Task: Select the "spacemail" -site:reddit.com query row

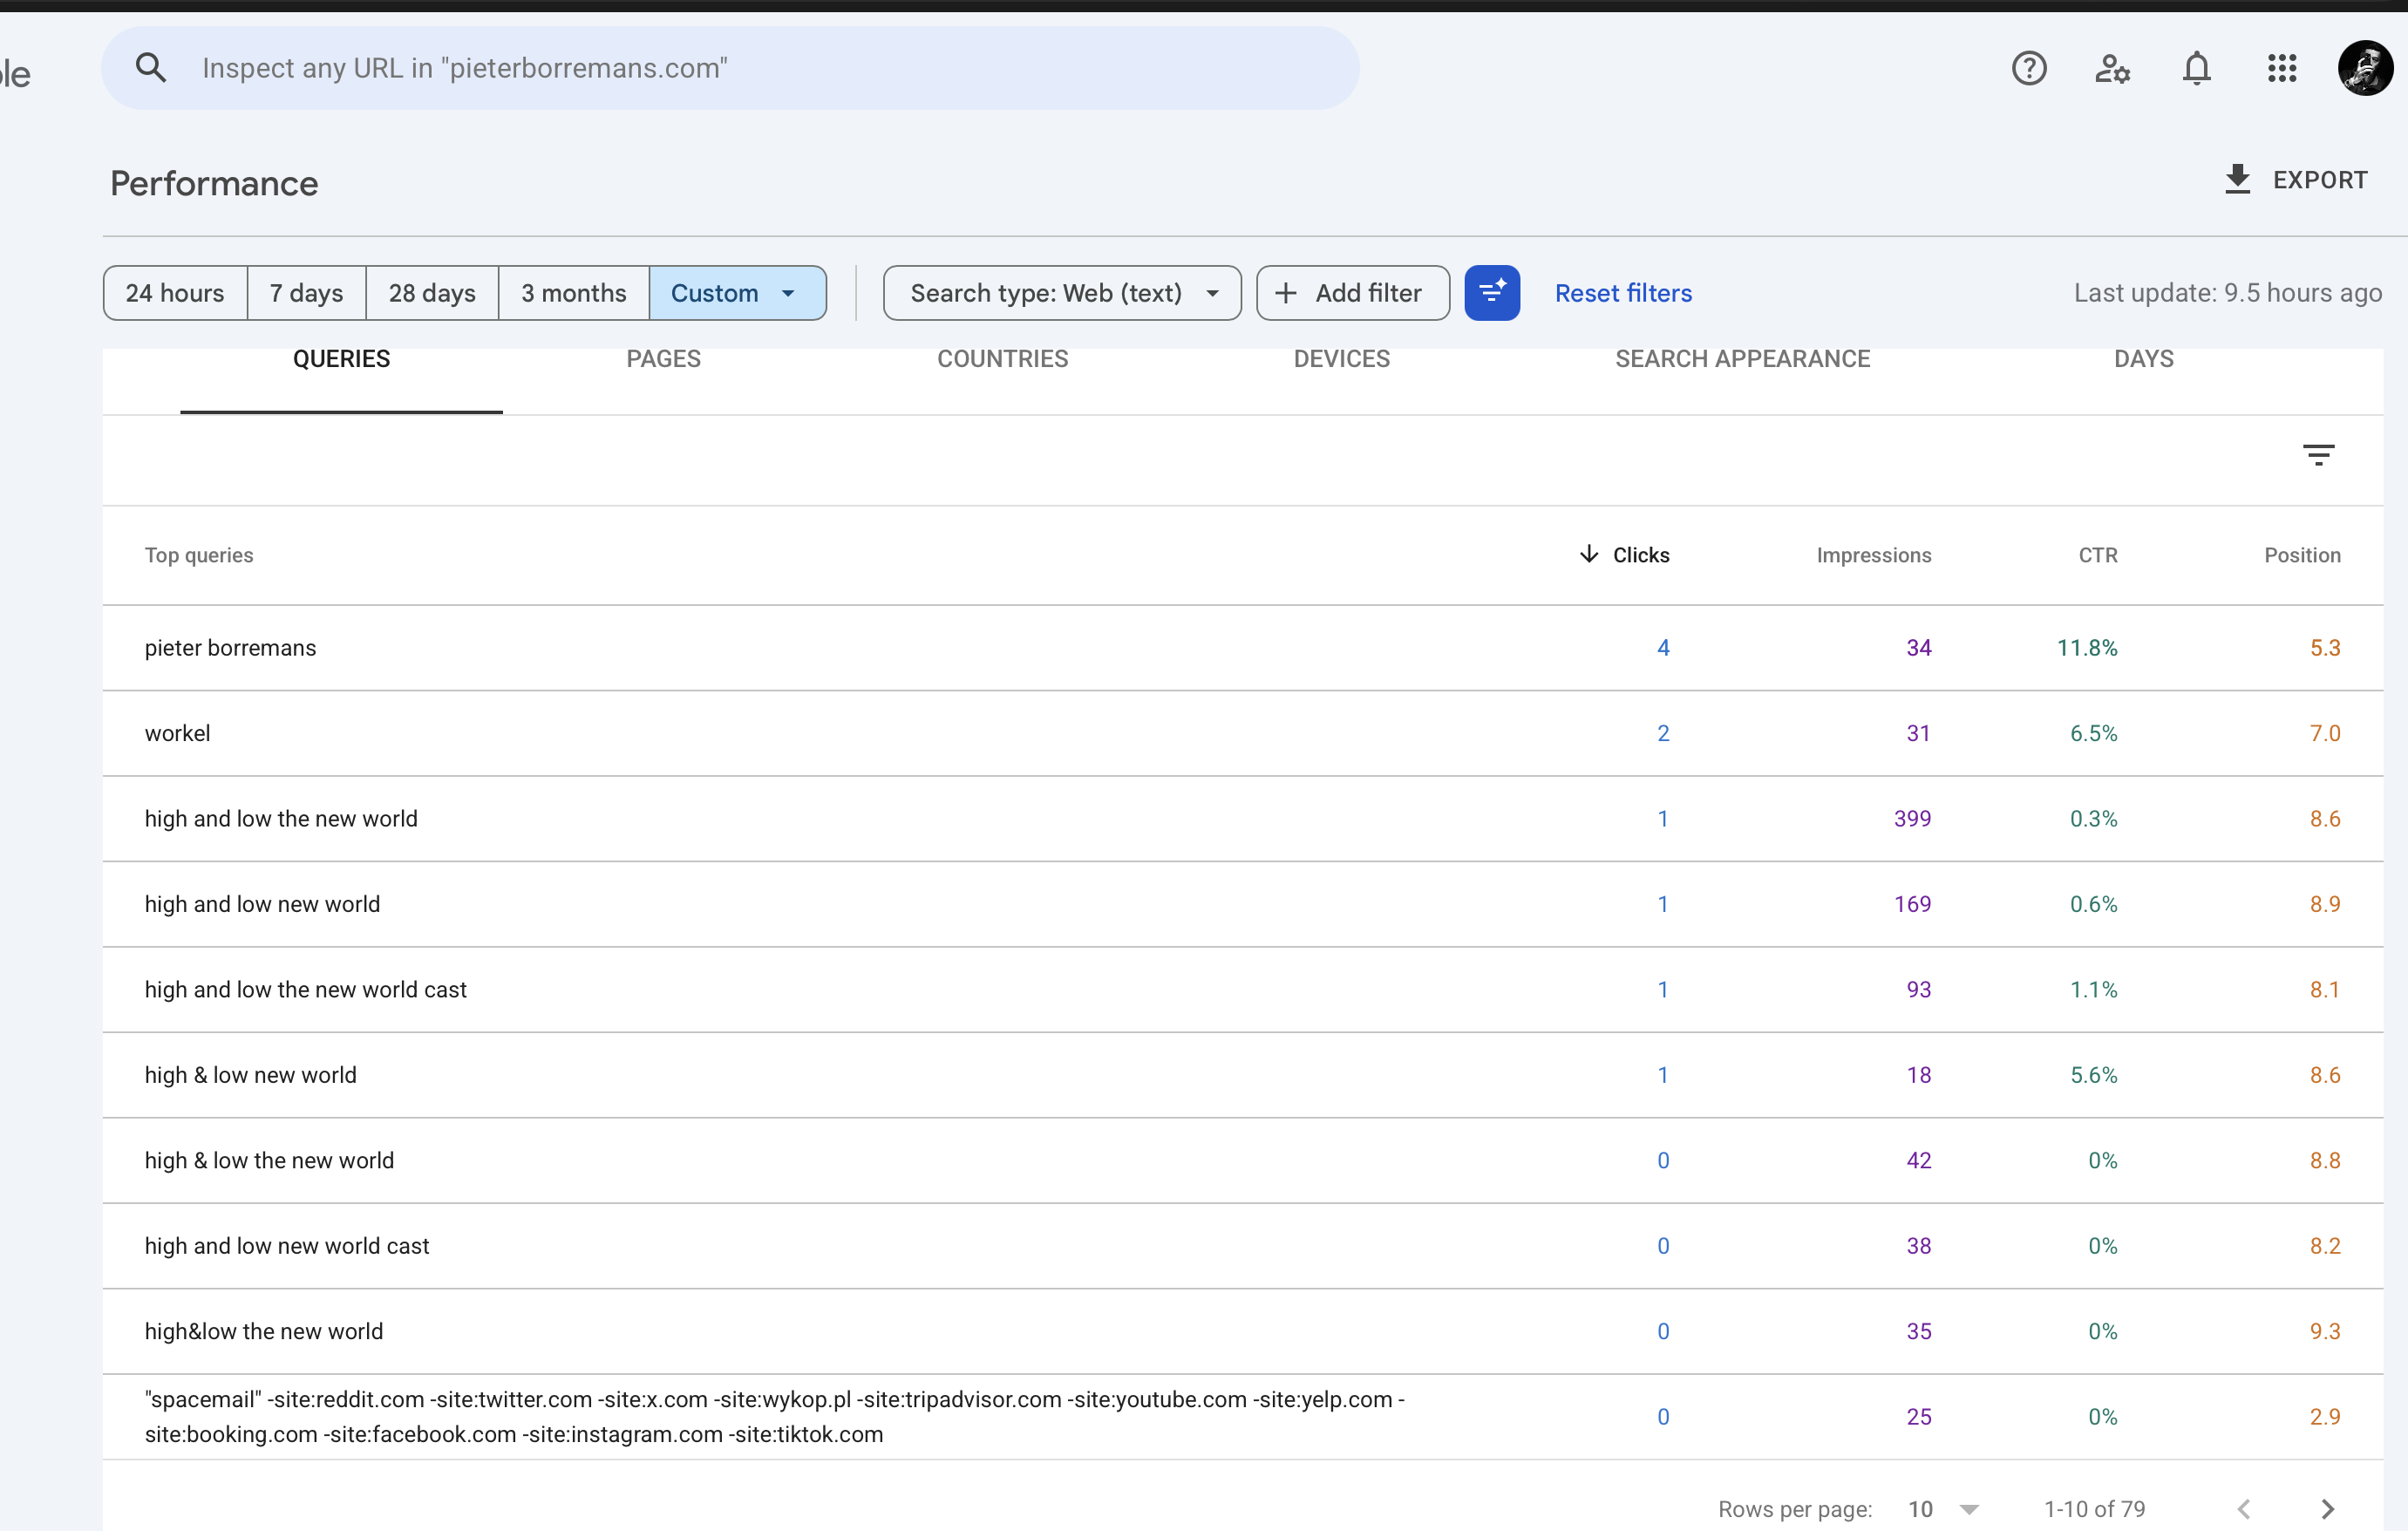Action: tap(1243, 1417)
